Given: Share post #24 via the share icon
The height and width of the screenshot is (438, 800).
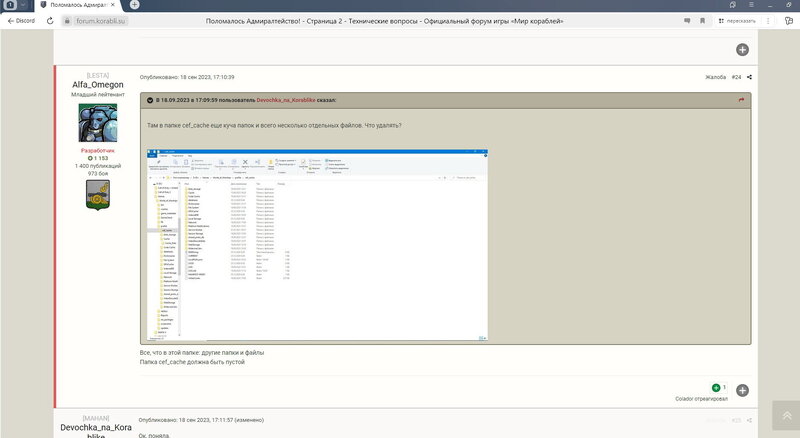Looking at the screenshot, I should point(749,77).
